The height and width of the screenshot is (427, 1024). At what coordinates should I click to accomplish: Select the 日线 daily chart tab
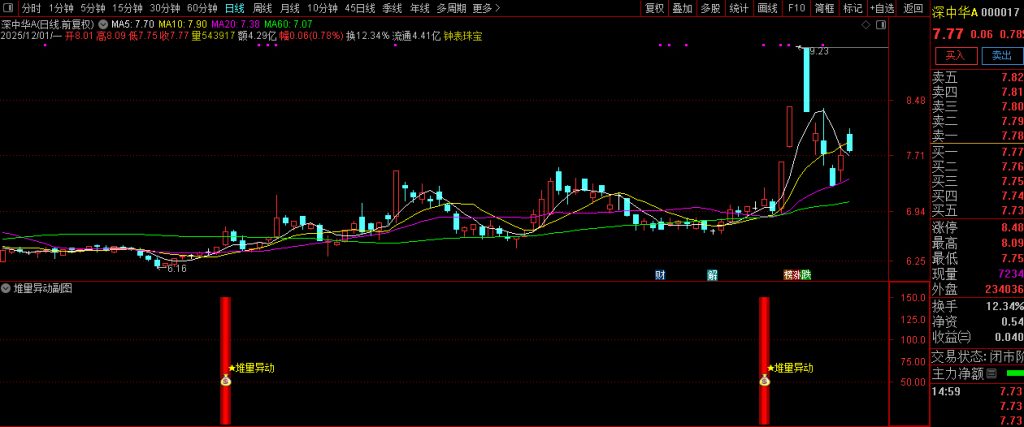pos(234,8)
